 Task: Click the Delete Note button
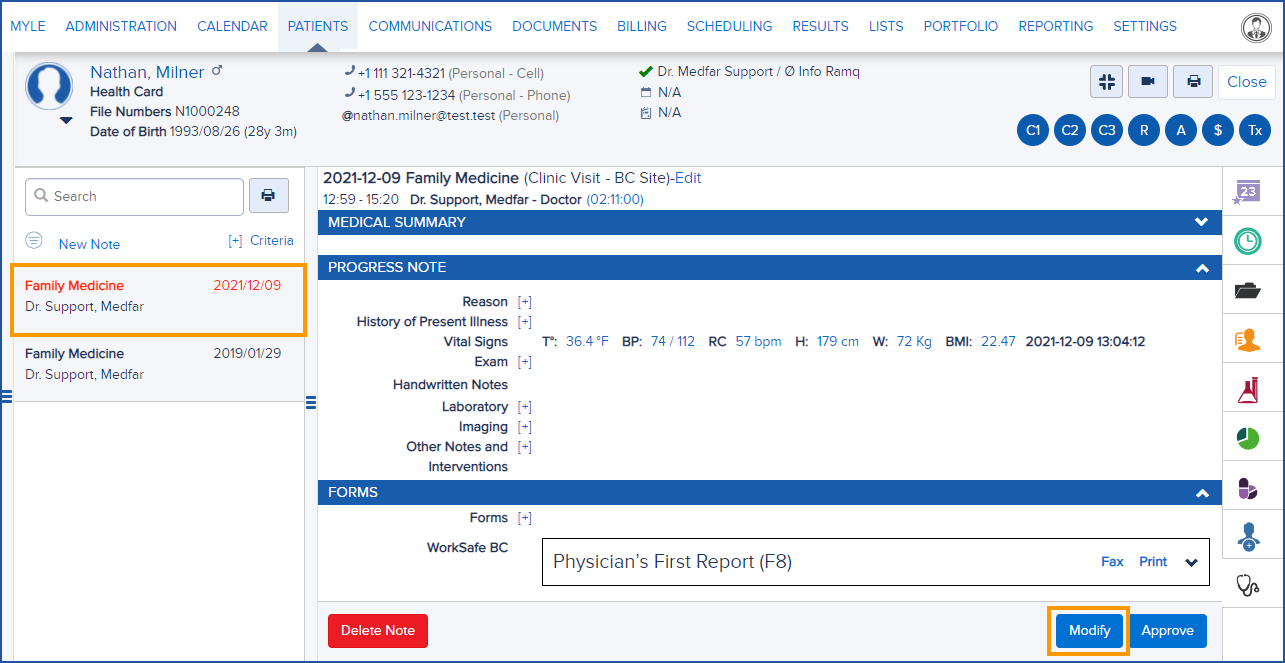click(377, 630)
